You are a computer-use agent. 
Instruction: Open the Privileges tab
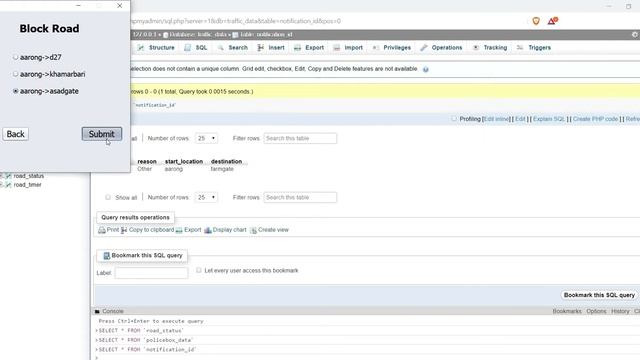coord(392,48)
